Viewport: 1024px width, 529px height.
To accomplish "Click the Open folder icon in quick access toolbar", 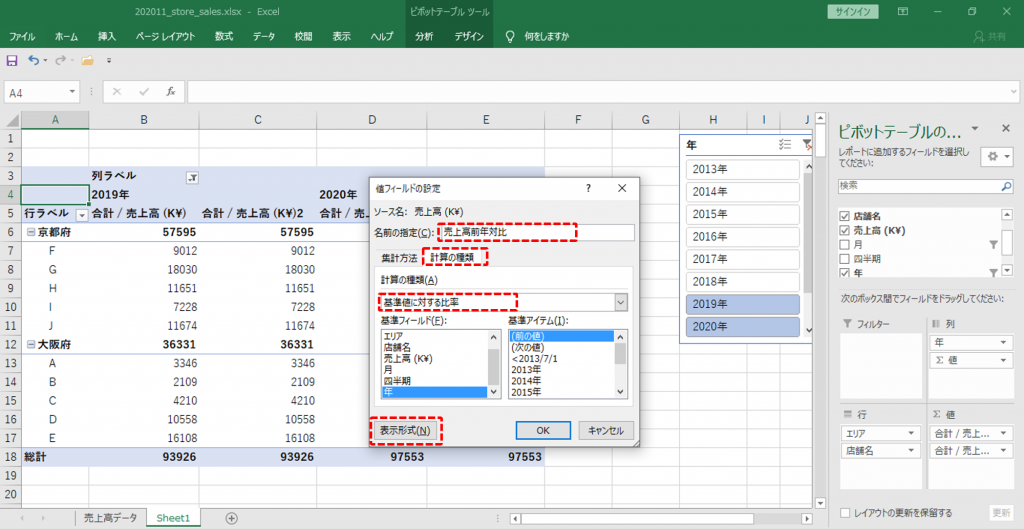I will 88,60.
